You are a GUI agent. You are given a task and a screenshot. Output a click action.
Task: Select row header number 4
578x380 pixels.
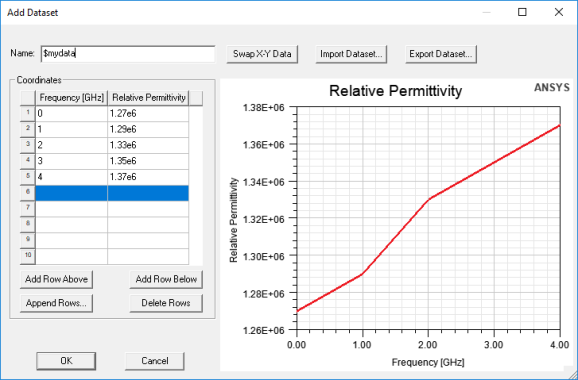point(28,161)
